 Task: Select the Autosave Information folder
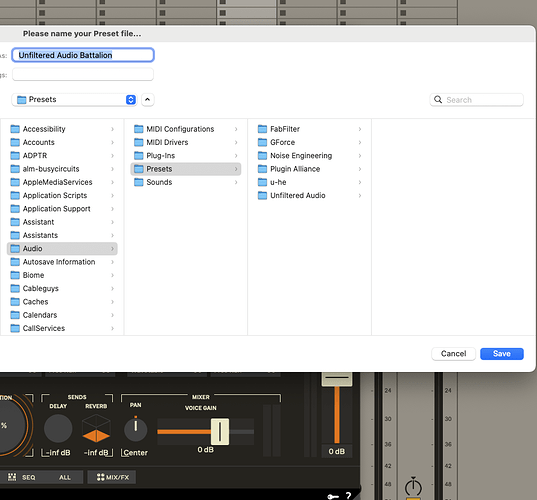[x=62, y=262]
